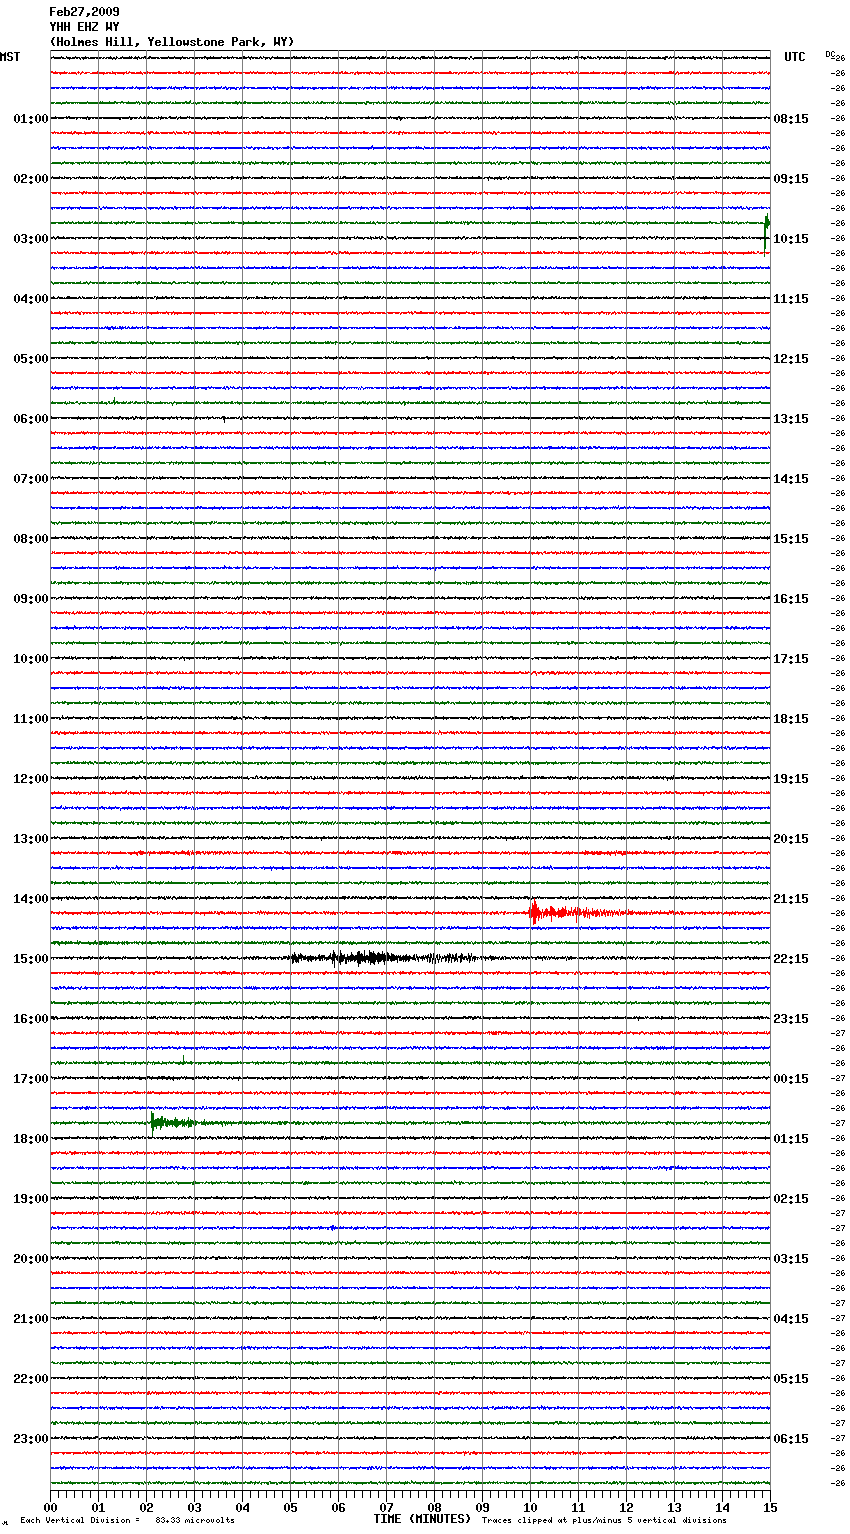Click the 14:15 UTC time label
Screen dimensions: 850x1534
tap(791, 479)
